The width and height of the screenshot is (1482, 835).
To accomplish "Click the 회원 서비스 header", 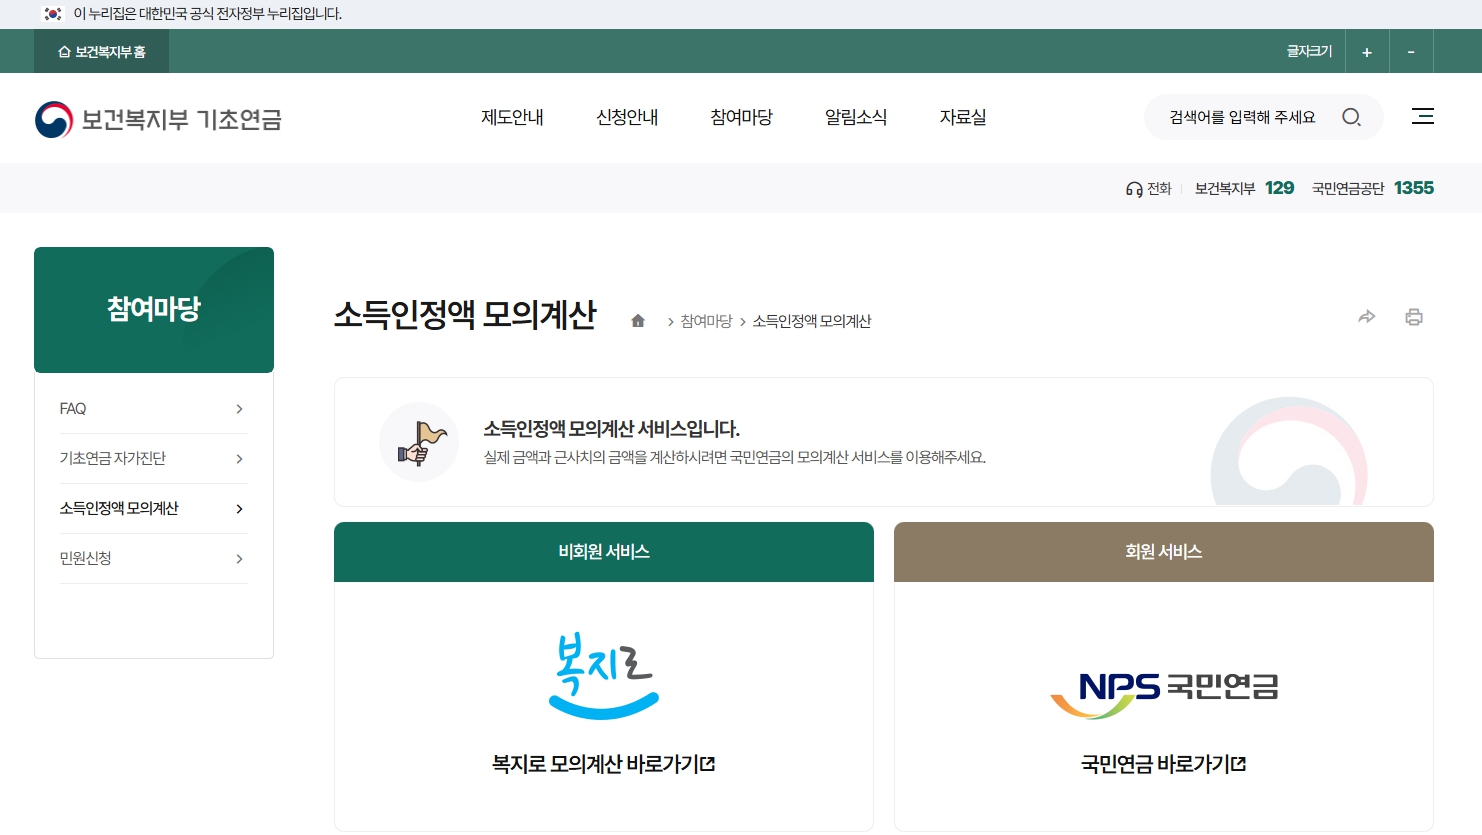I will pyautogui.click(x=1164, y=552).
